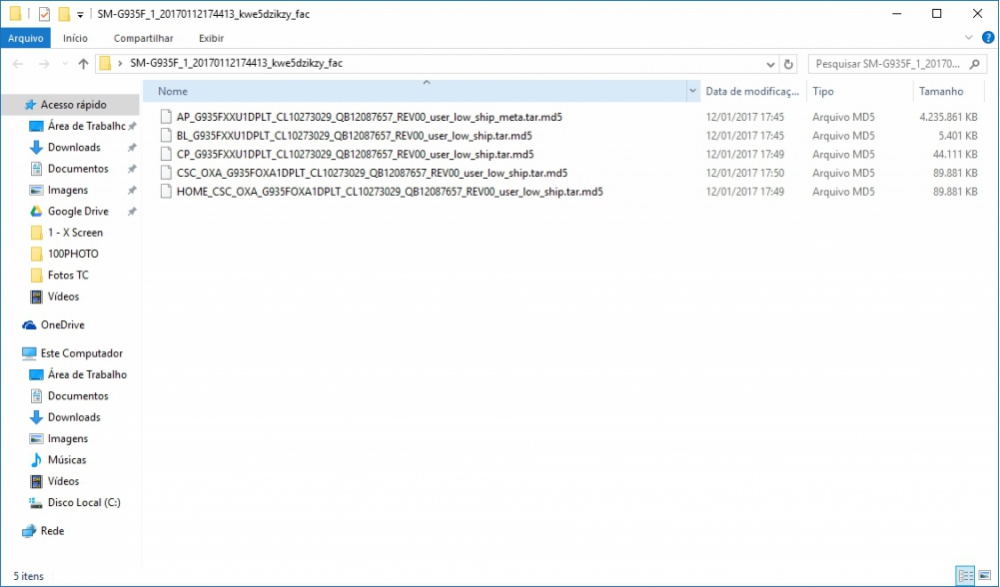The height and width of the screenshot is (587, 1000).
Task: Open Google Drive in the navigation pane
Action: tap(77, 211)
